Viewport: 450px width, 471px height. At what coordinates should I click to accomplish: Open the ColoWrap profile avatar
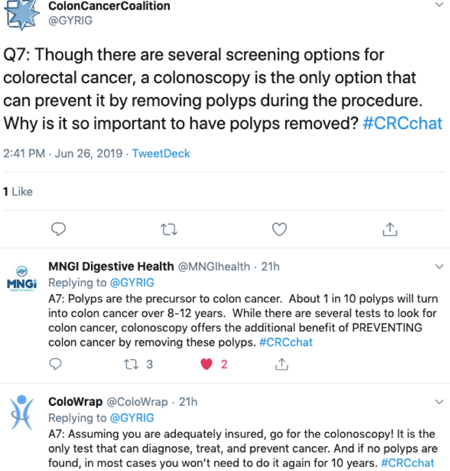[22, 412]
